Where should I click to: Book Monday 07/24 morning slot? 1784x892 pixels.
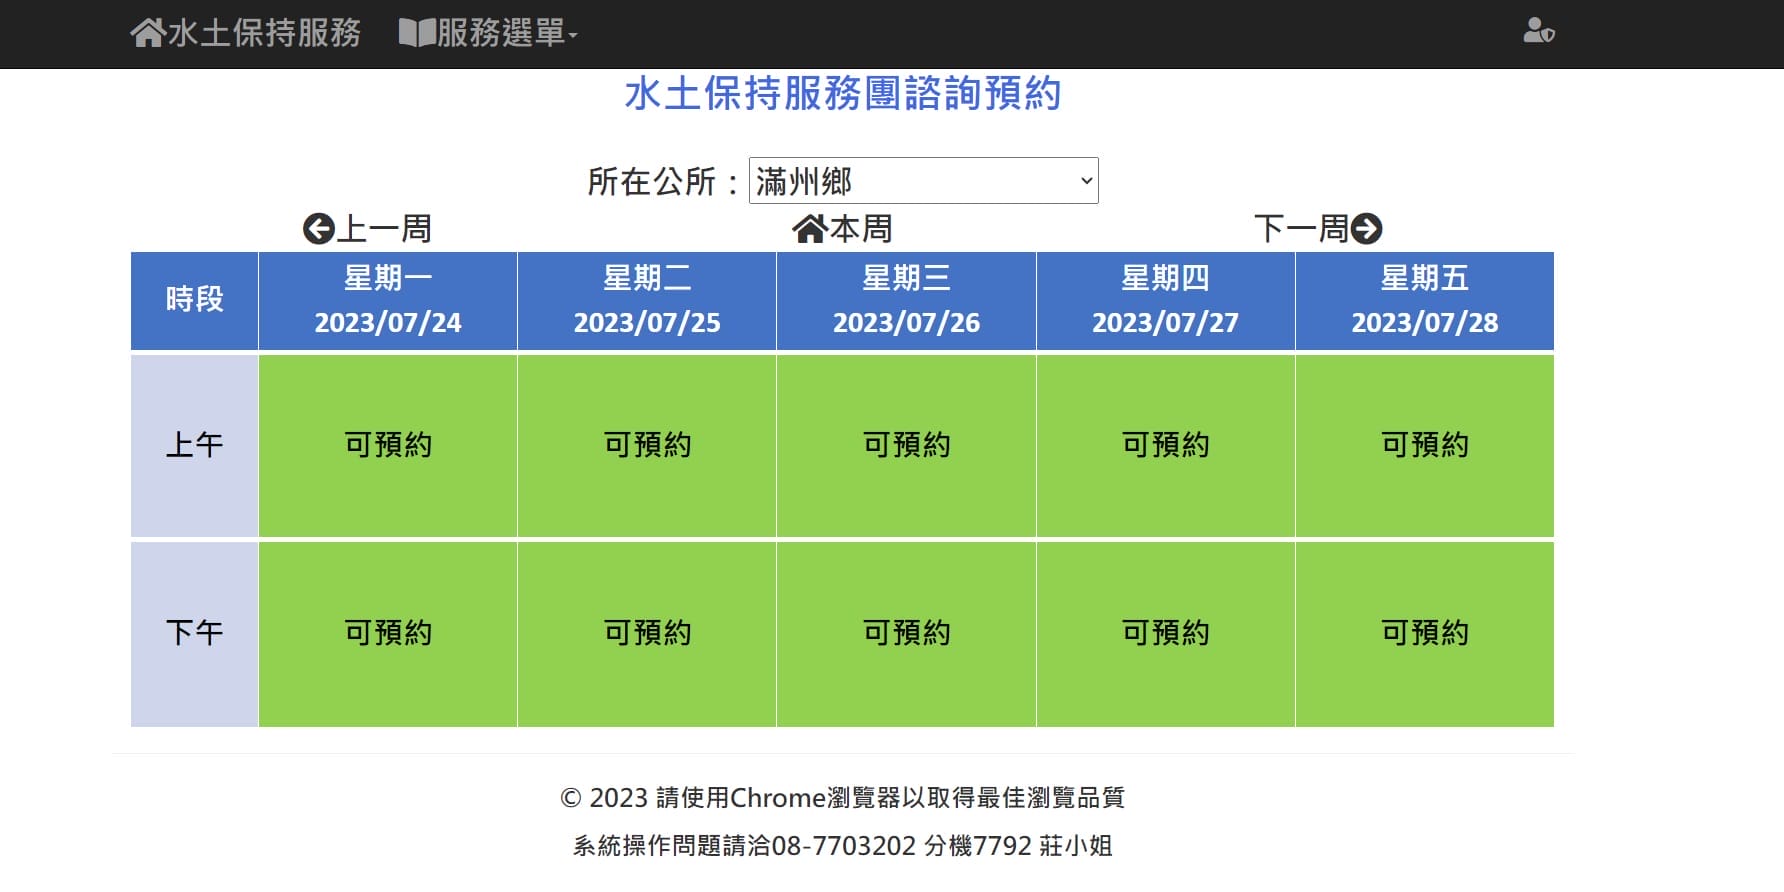[388, 445]
